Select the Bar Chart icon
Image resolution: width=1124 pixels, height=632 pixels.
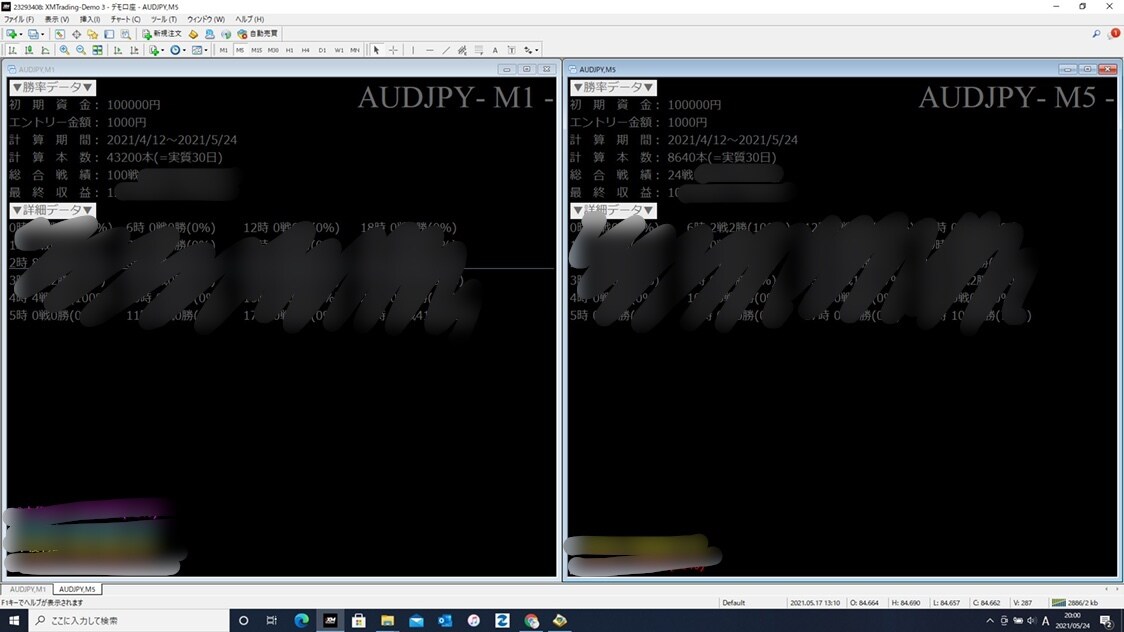tap(12, 50)
